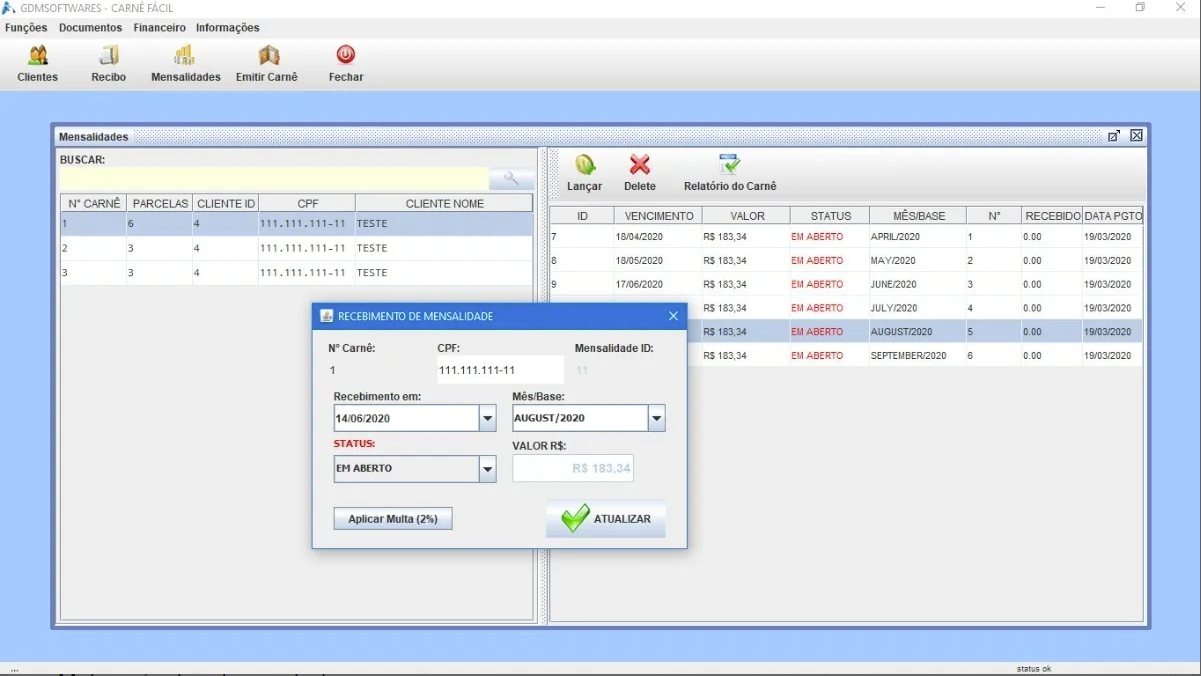Click the Recibo toolbar icon
This screenshot has height=676, width=1201.
point(108,57)
